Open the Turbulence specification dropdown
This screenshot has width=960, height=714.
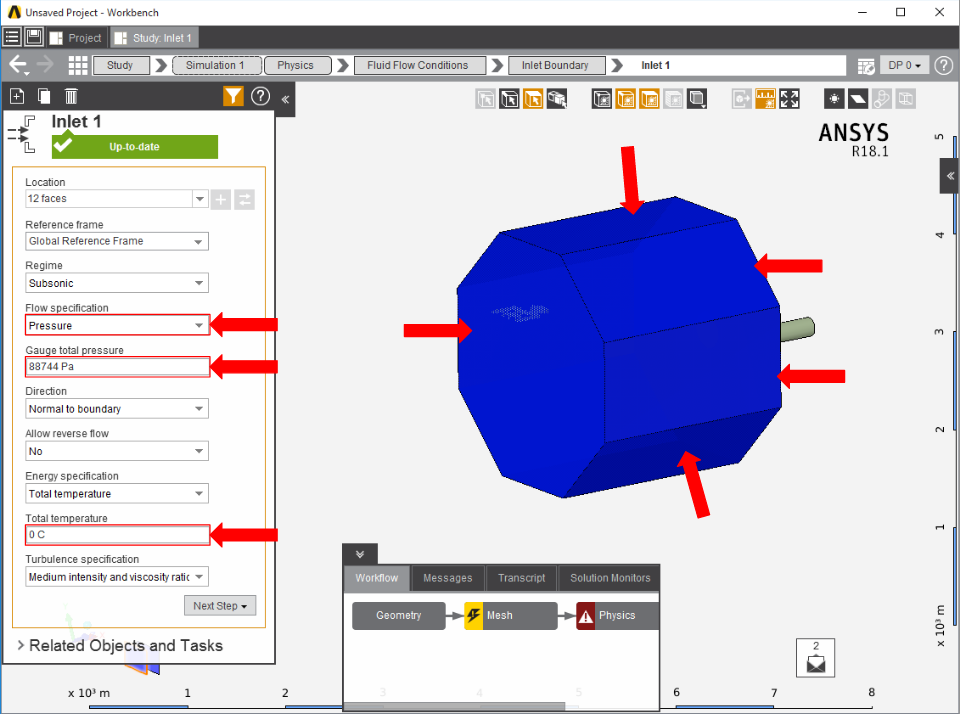pos(117,577)
